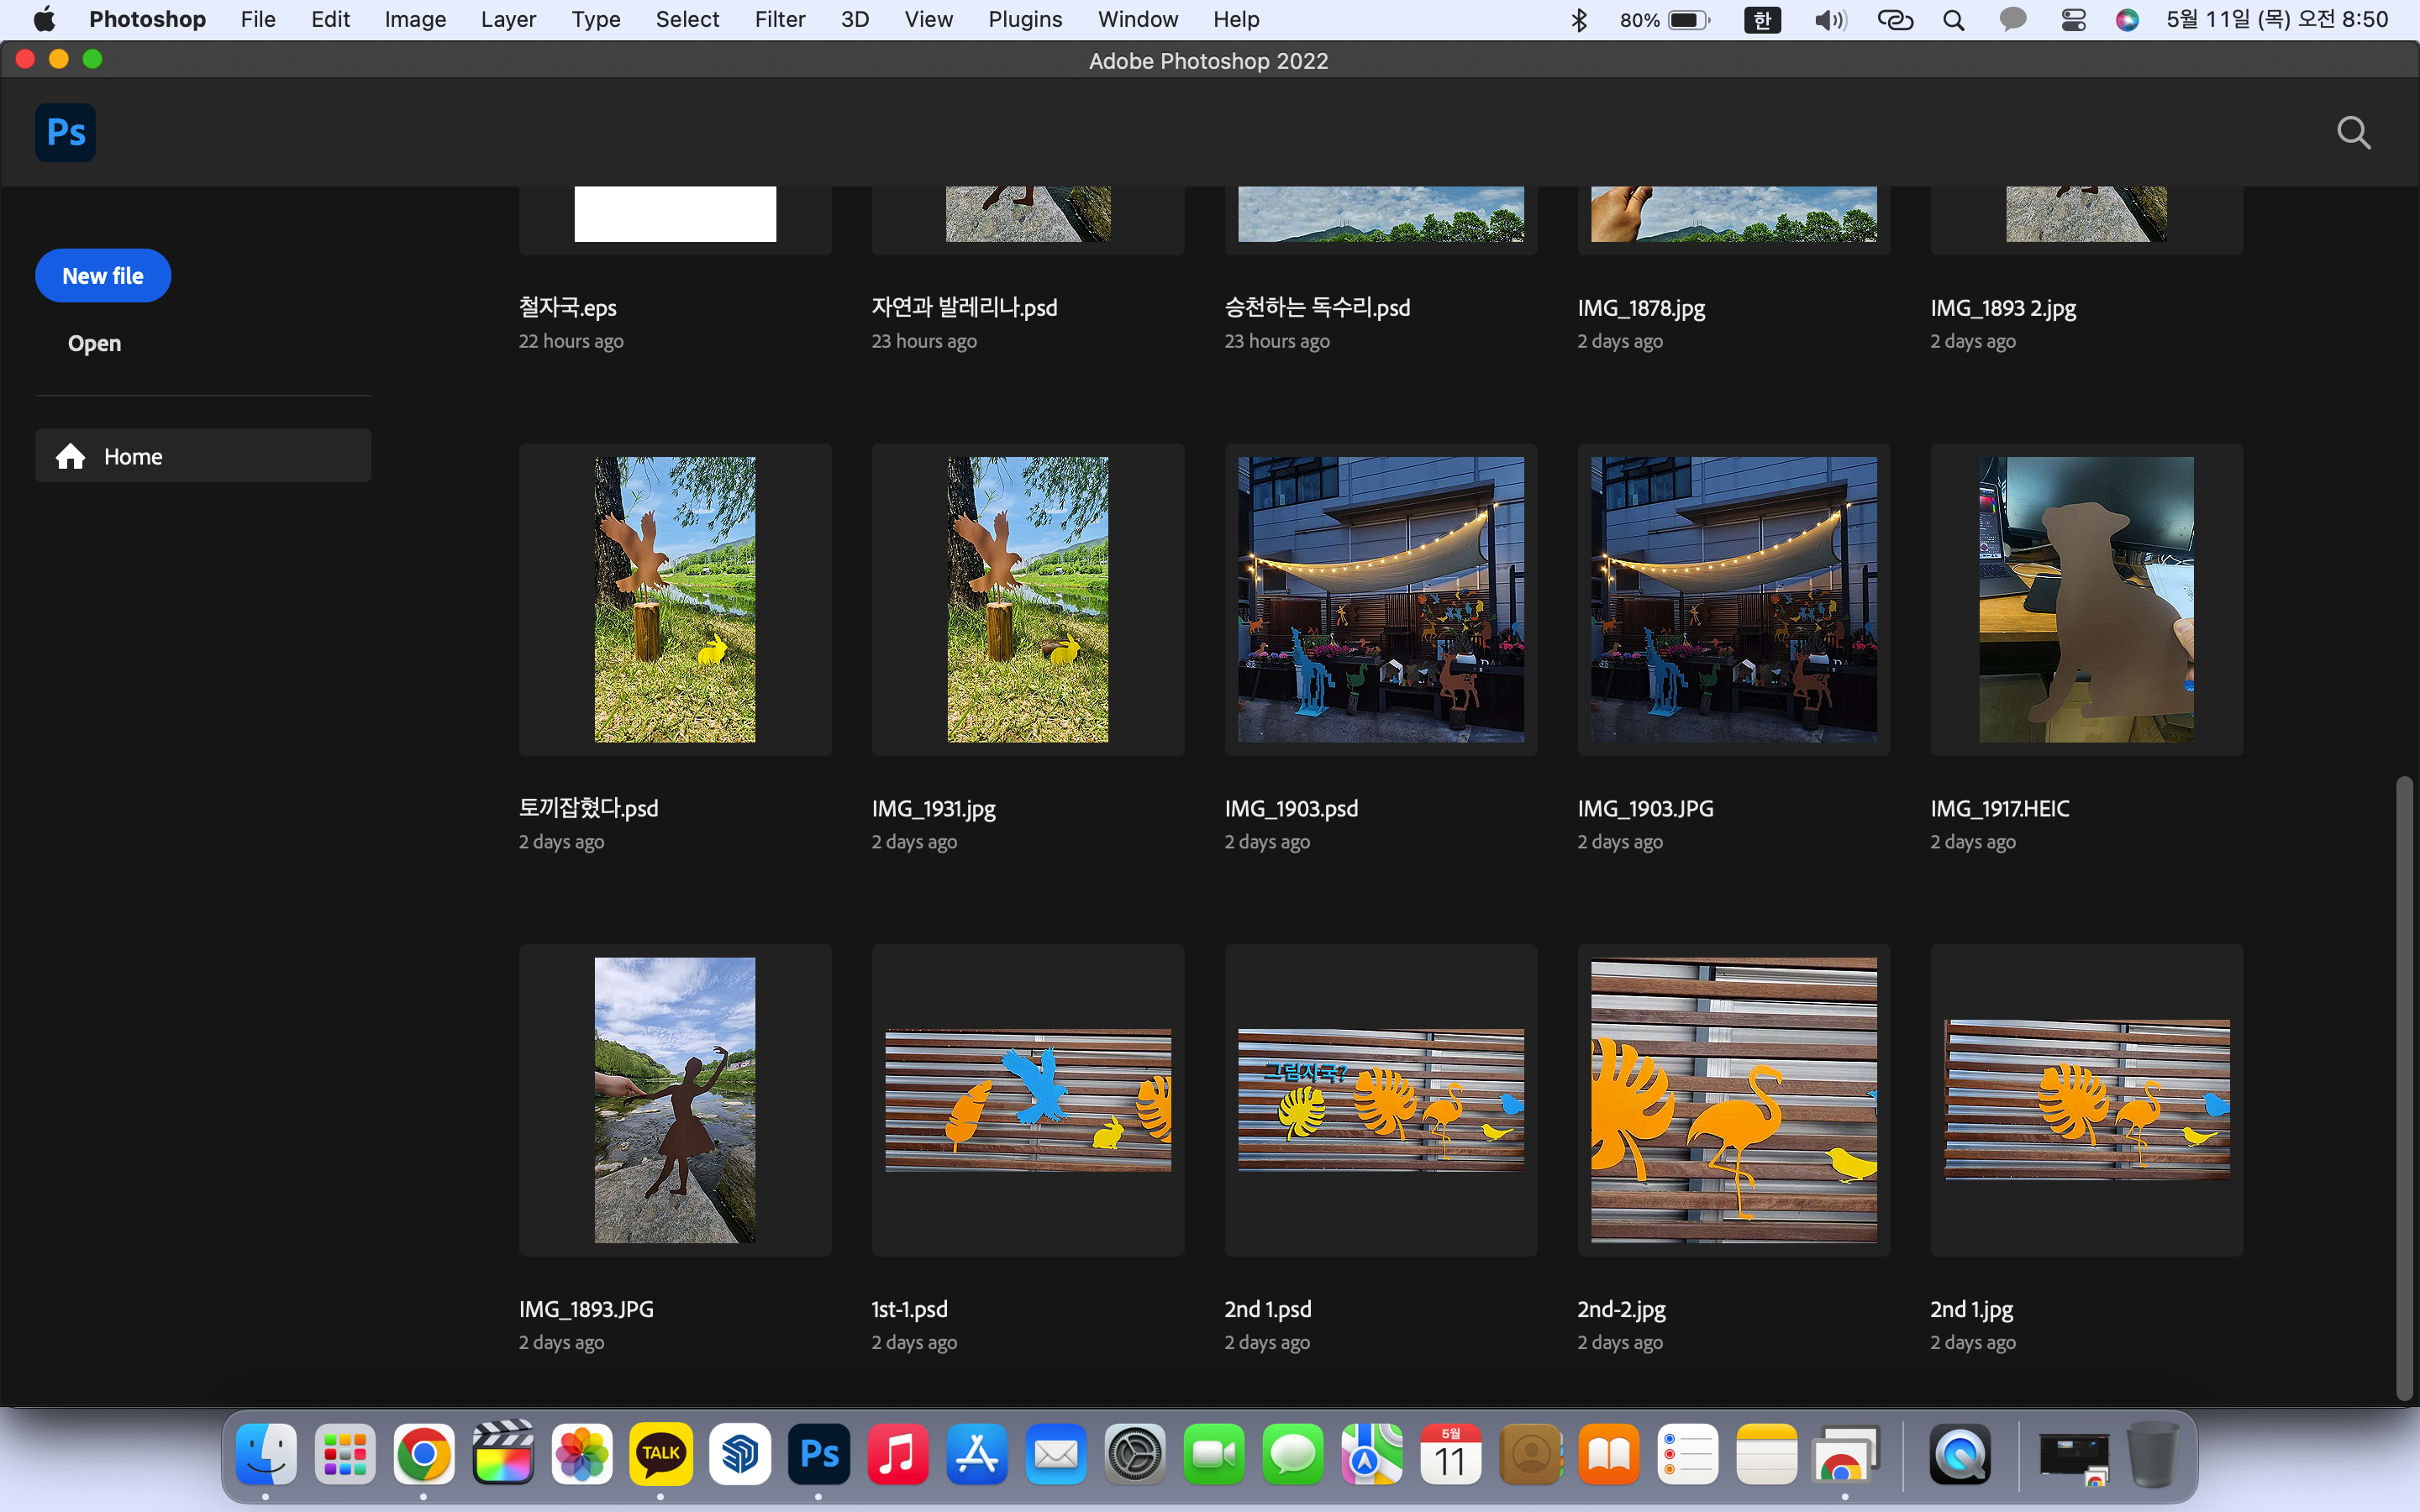Click the Open button
This screenshot has width=2420, height=1512.
94,343
